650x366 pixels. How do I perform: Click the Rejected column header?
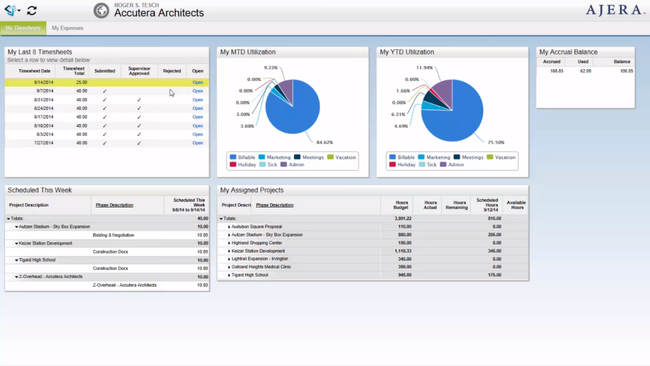(x=172, y=71)
